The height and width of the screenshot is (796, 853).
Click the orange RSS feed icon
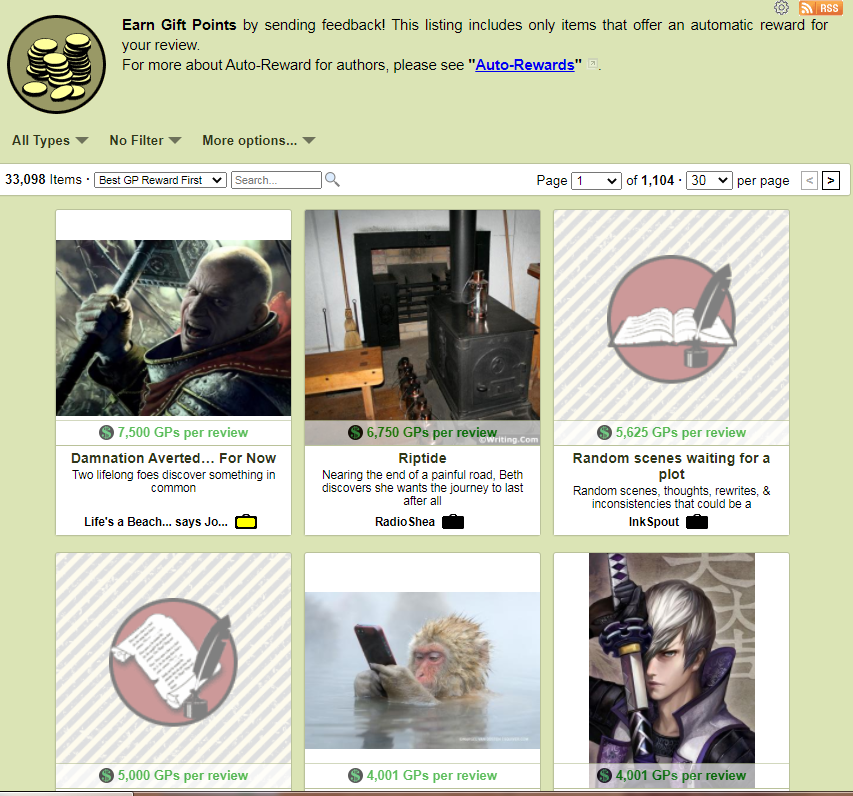tap(820, 8)
